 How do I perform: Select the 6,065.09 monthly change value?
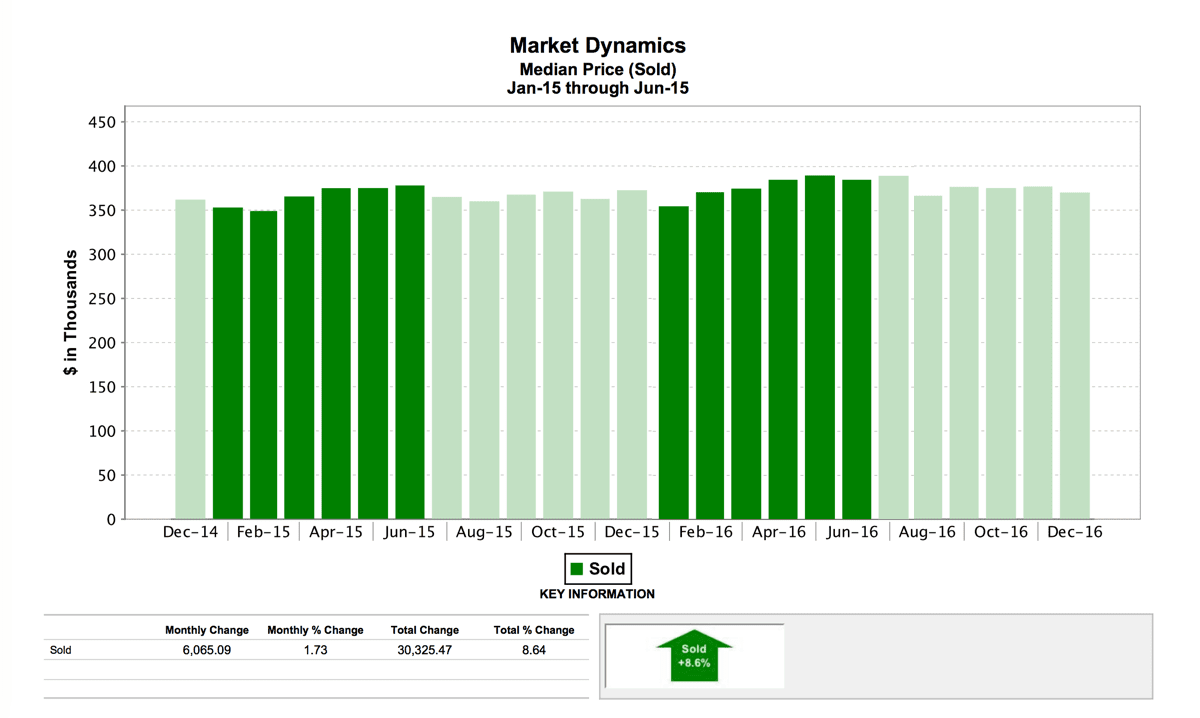(207, 650)
